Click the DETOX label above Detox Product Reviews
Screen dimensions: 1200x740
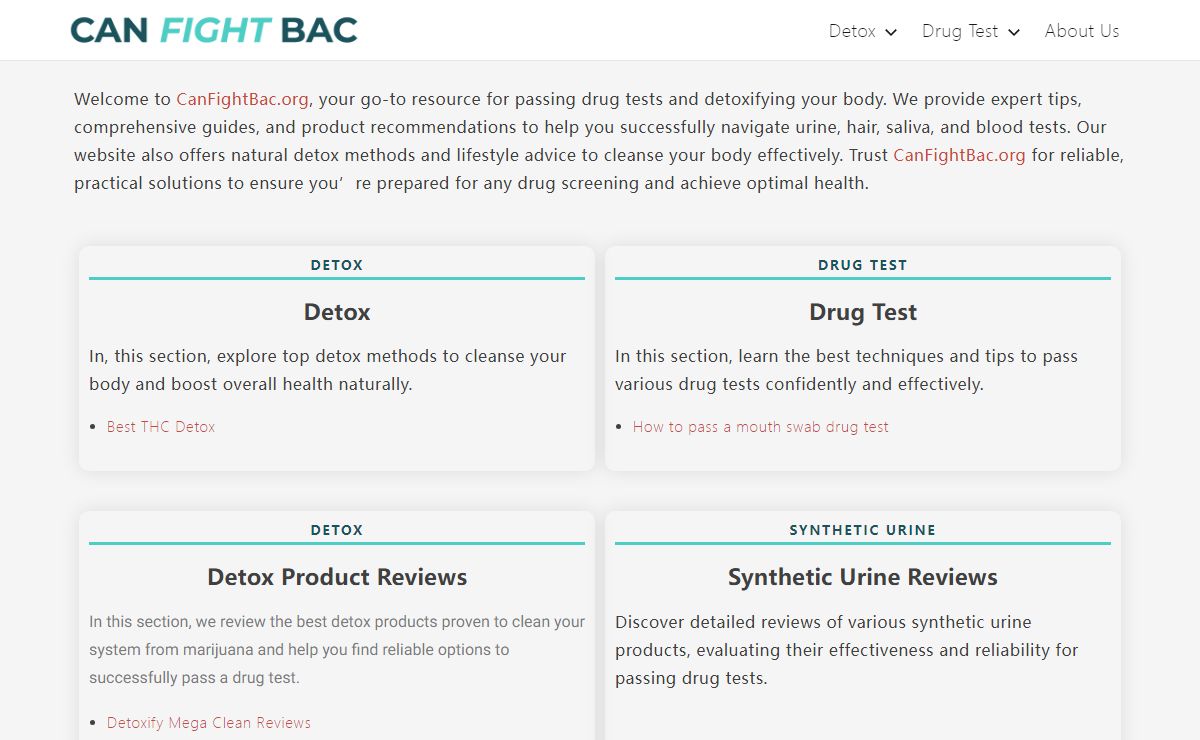(x=337, y=530)
